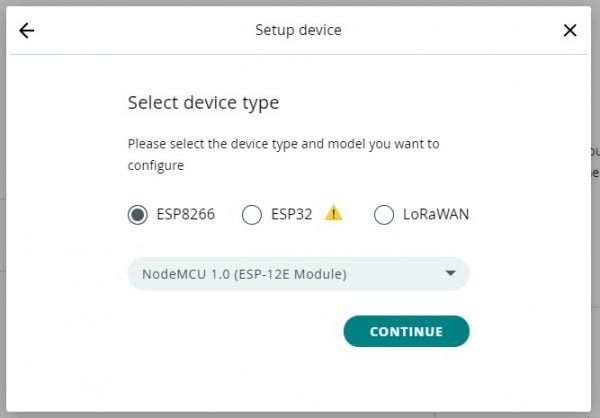
Task: Click the header divider line under title
Action: 298,54
